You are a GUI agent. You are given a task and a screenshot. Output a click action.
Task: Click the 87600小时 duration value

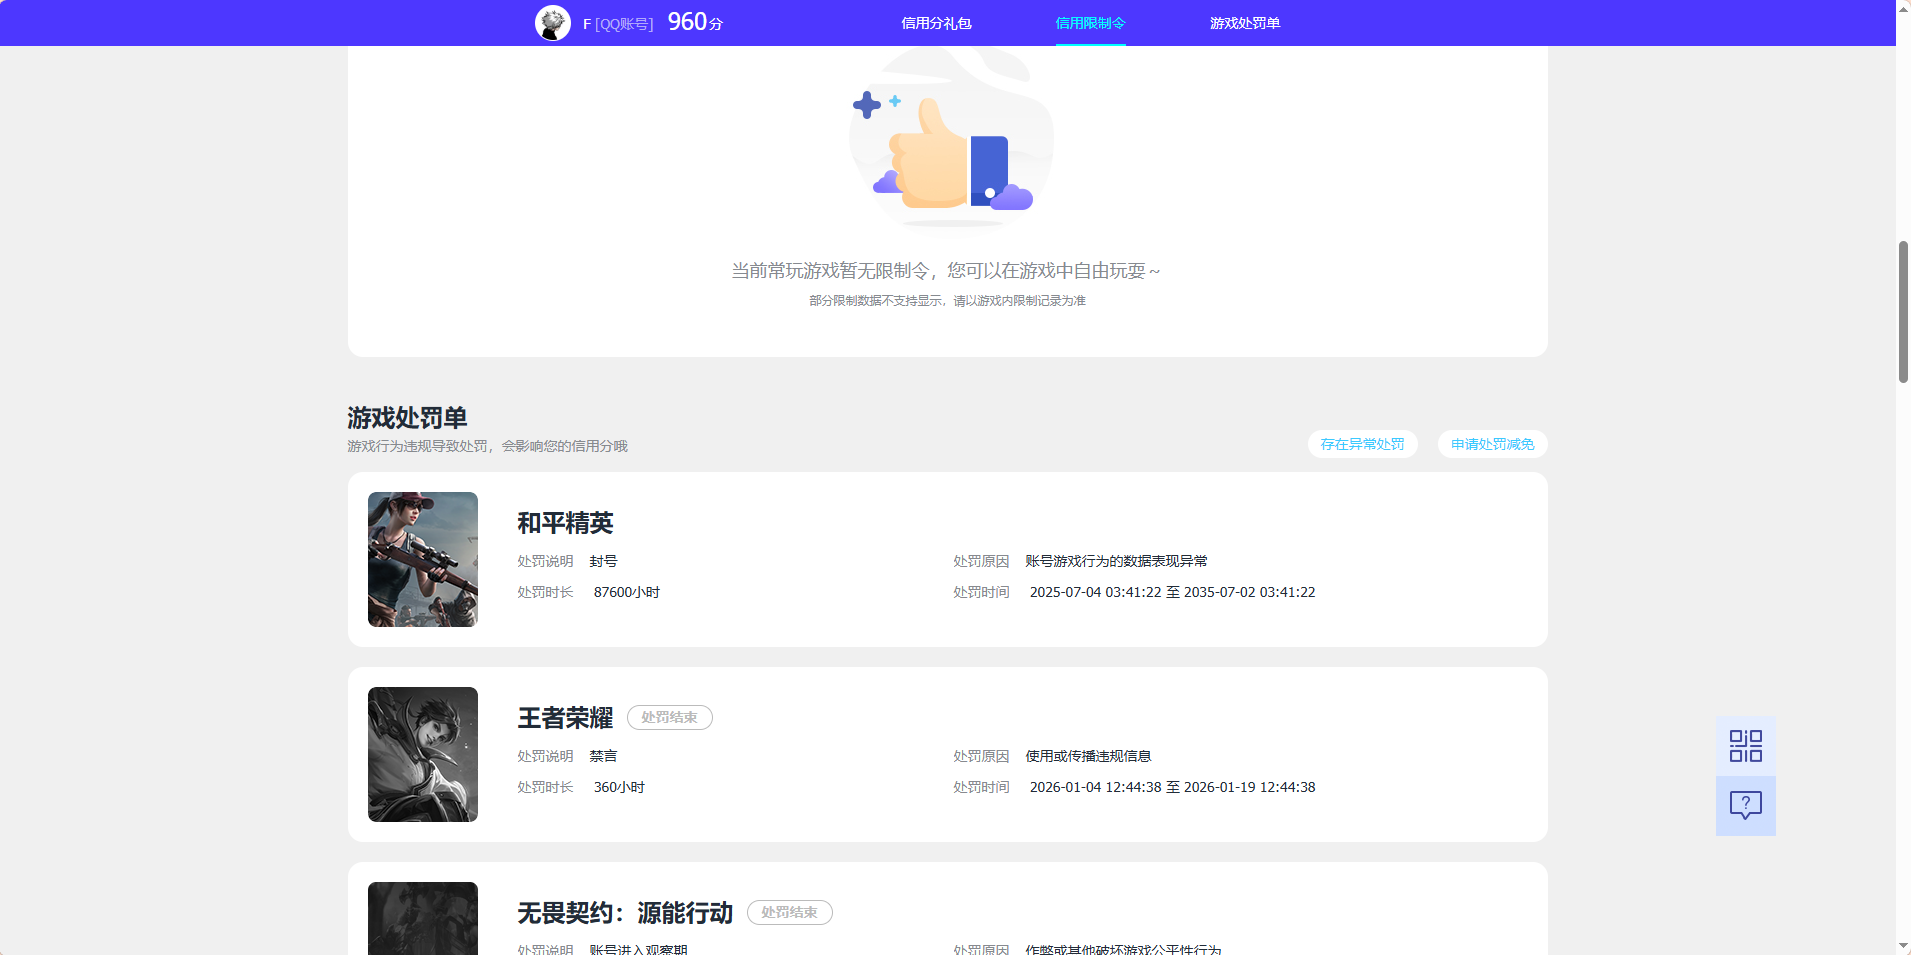pyautogui.click(x=627, y=592)
